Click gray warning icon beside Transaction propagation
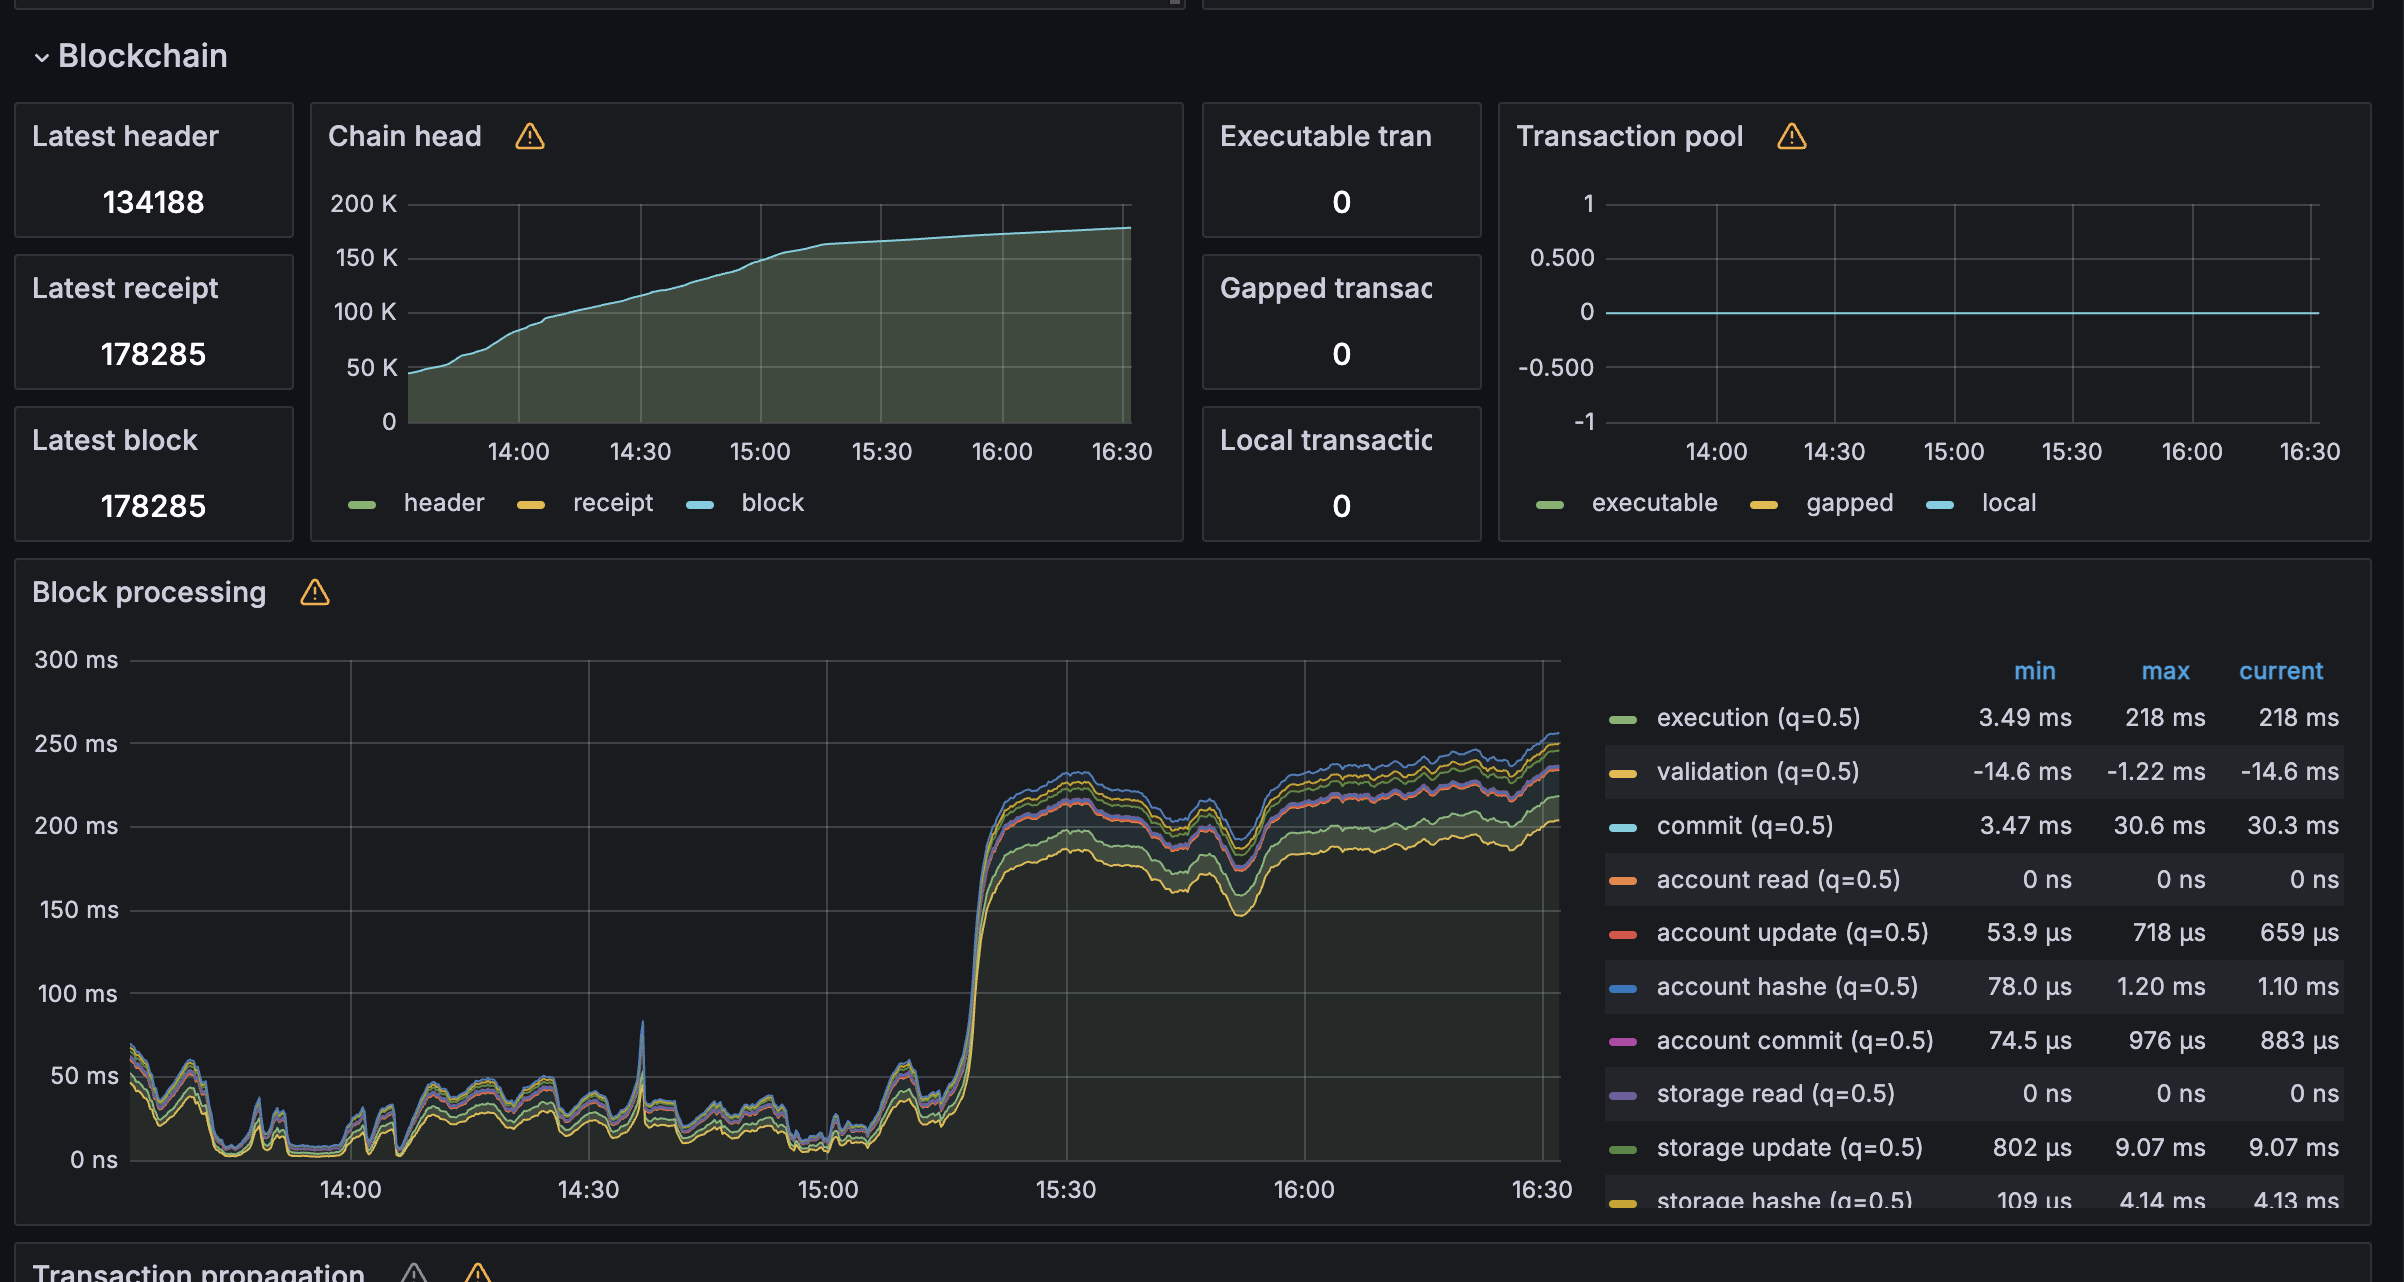 tap(414, 1272)
